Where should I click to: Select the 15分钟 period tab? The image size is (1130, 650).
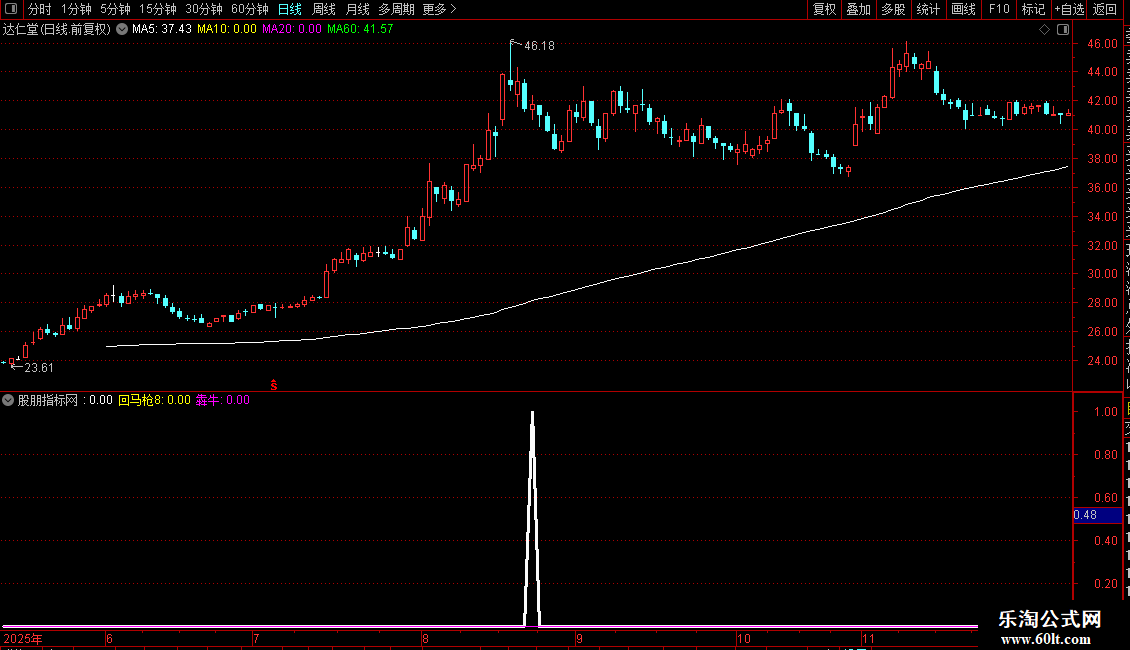pos(158,9)
